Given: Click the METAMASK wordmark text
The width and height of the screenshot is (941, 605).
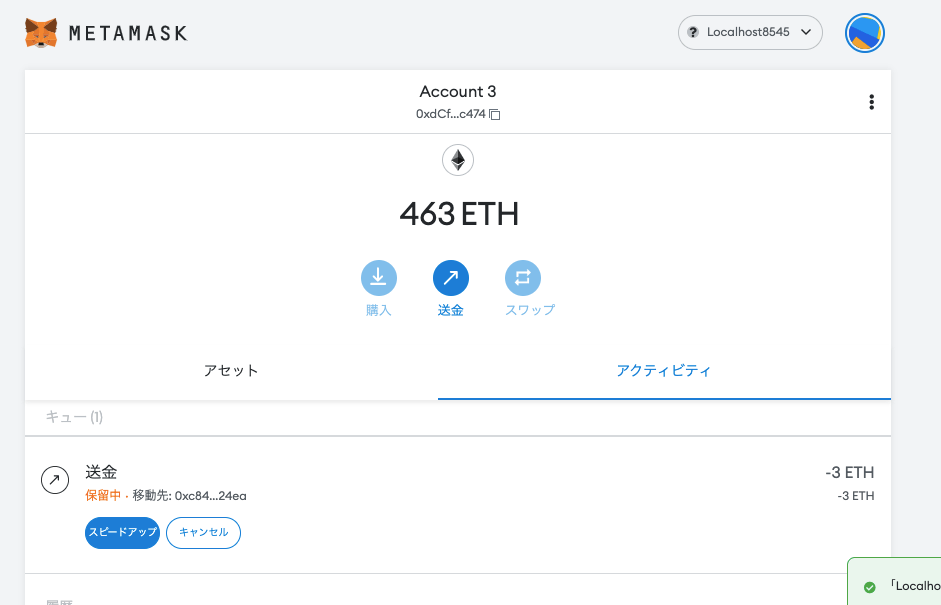Looking at the screenshot, I should coord(128,34).
